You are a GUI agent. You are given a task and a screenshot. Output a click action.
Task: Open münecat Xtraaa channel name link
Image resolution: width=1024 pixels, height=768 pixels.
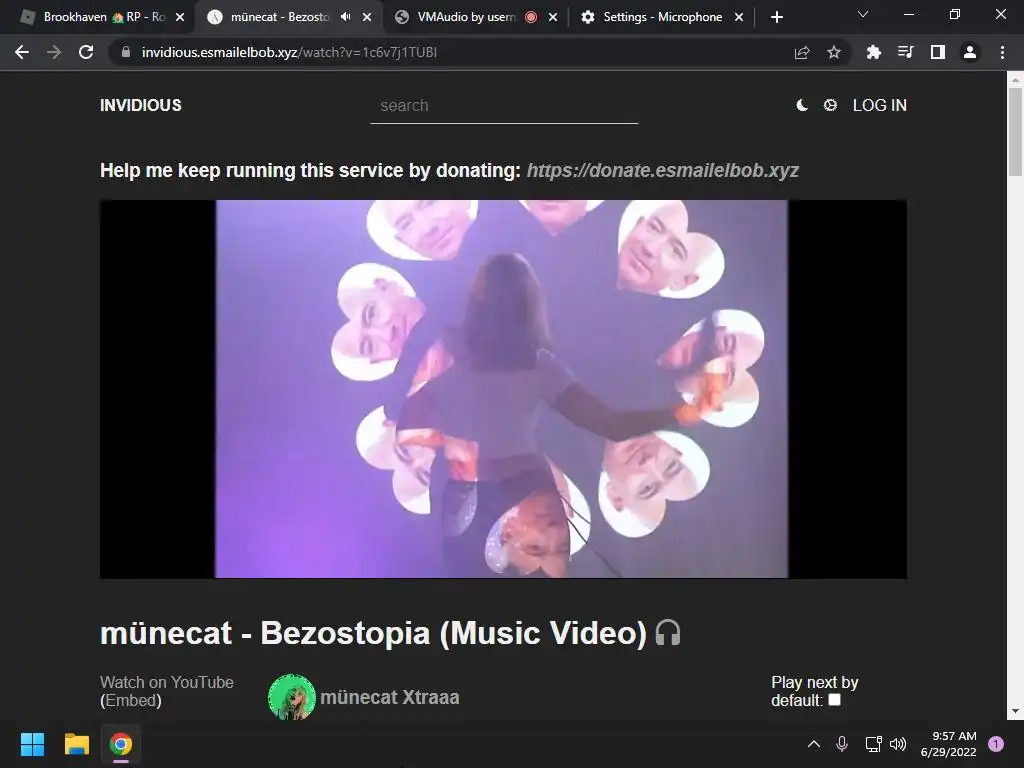coord(390,697)
